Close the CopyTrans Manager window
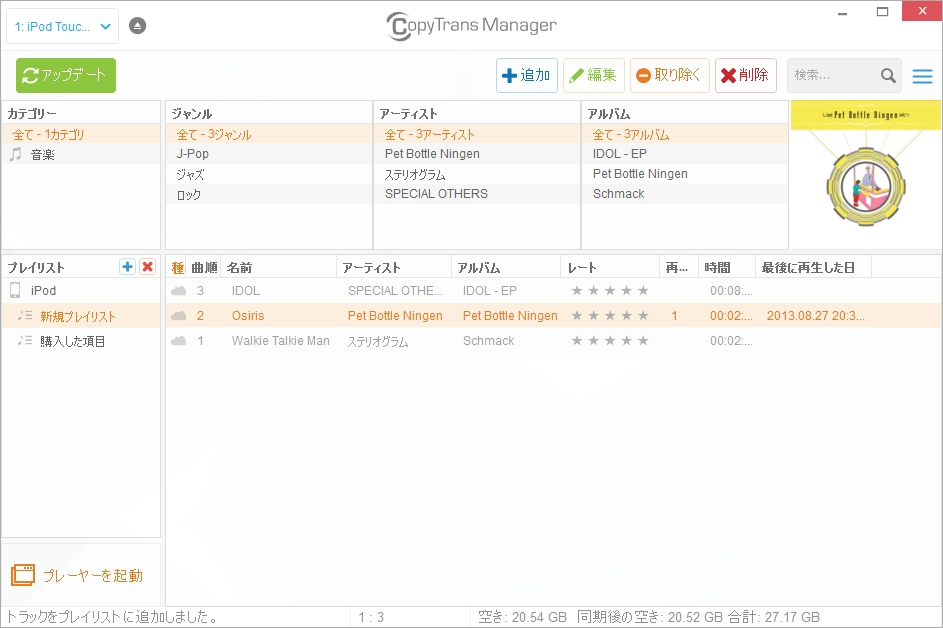The width and height of the screenshot is (943, 628). [x=922, y=11]
